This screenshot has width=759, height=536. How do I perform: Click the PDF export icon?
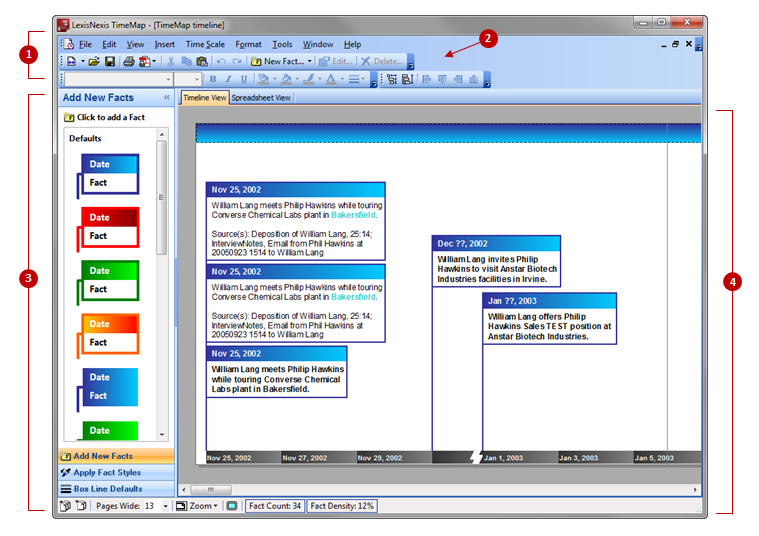point(144,61)
